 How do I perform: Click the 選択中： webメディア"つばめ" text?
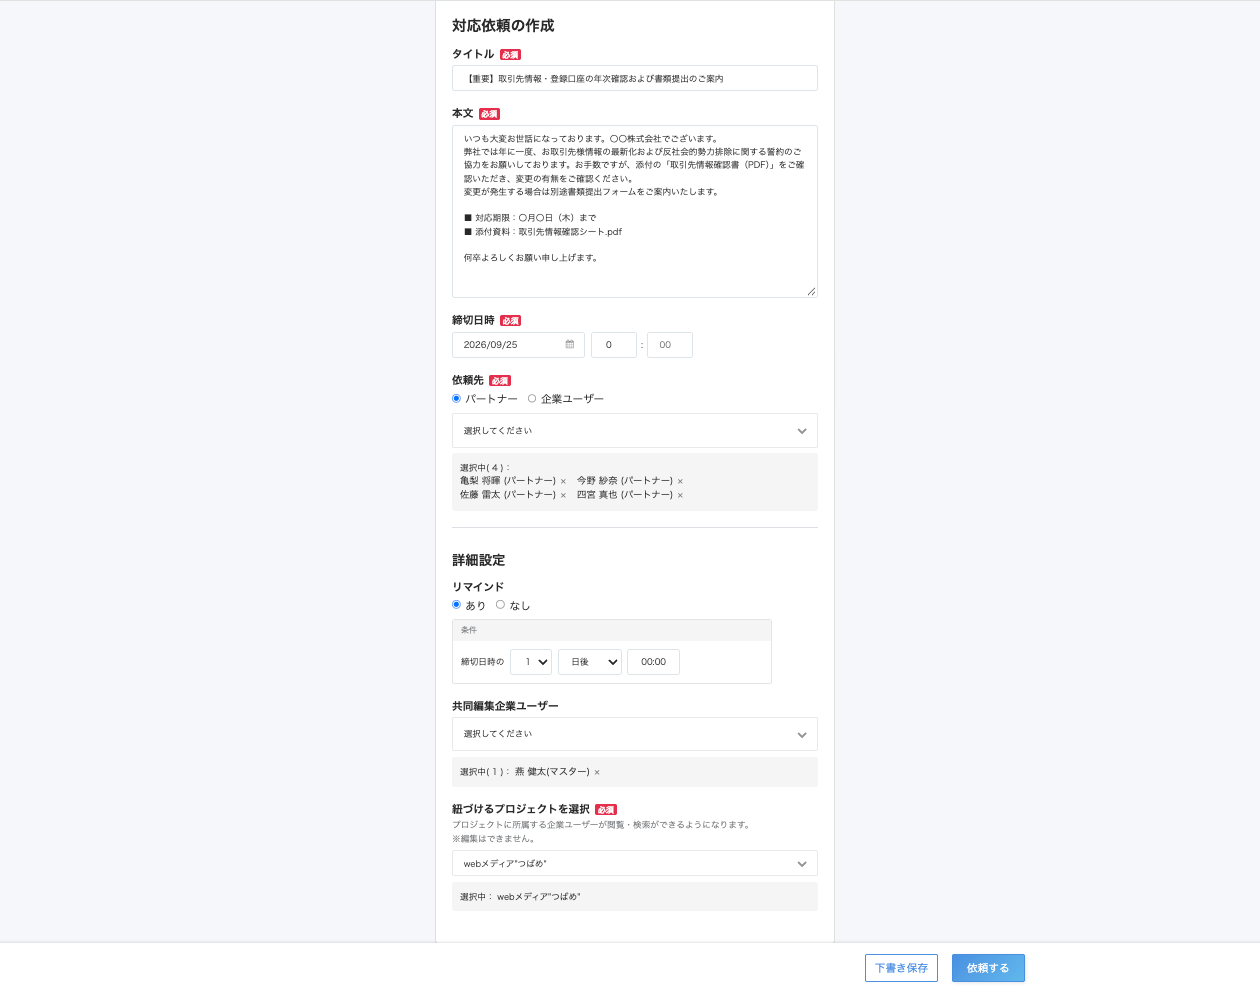[x=520, y=897]
